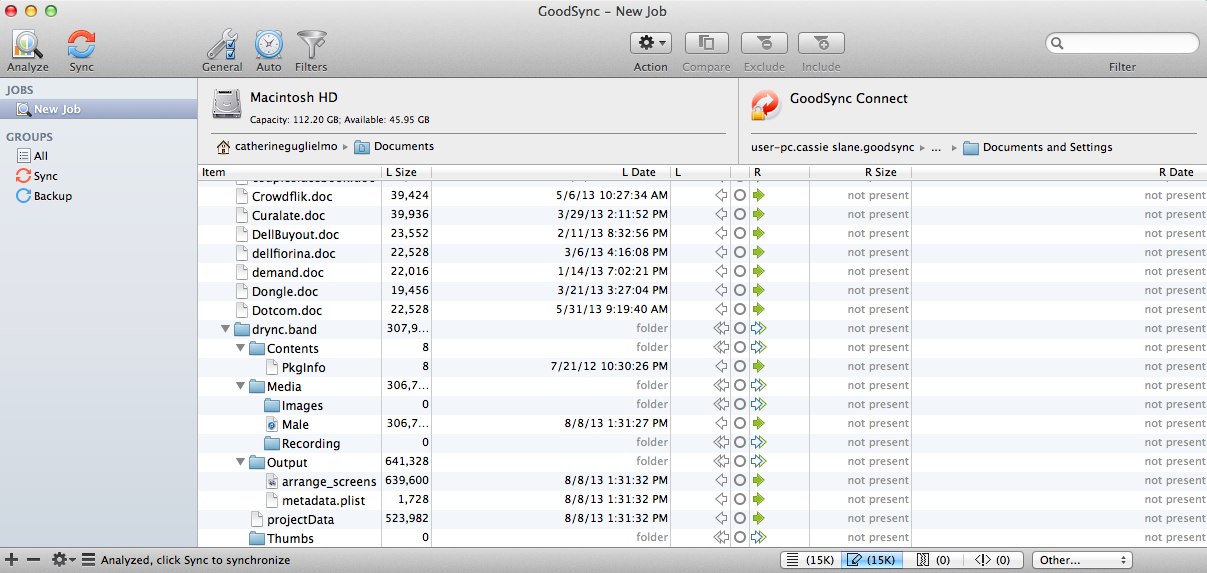Select New Job in Jobs list
The height and width of the screenshot is (573, 1207).
pyautogui.click(x=57, y=109)
